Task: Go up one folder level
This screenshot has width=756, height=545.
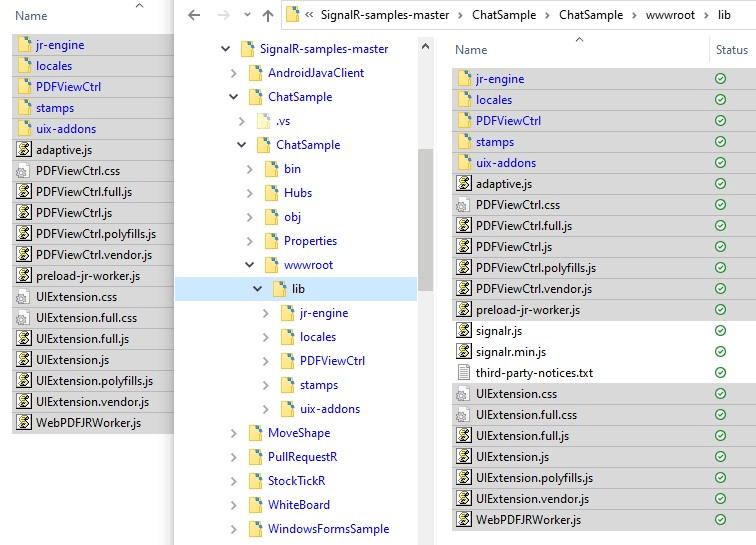Action: coord(268,15)
